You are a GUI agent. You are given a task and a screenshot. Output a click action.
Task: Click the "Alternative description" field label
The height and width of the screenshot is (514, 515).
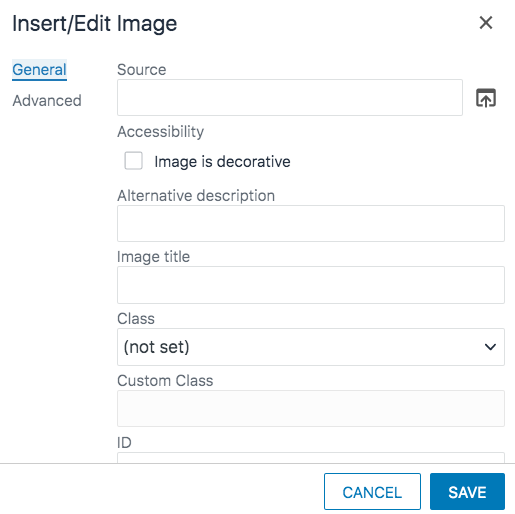pos(196,196)
